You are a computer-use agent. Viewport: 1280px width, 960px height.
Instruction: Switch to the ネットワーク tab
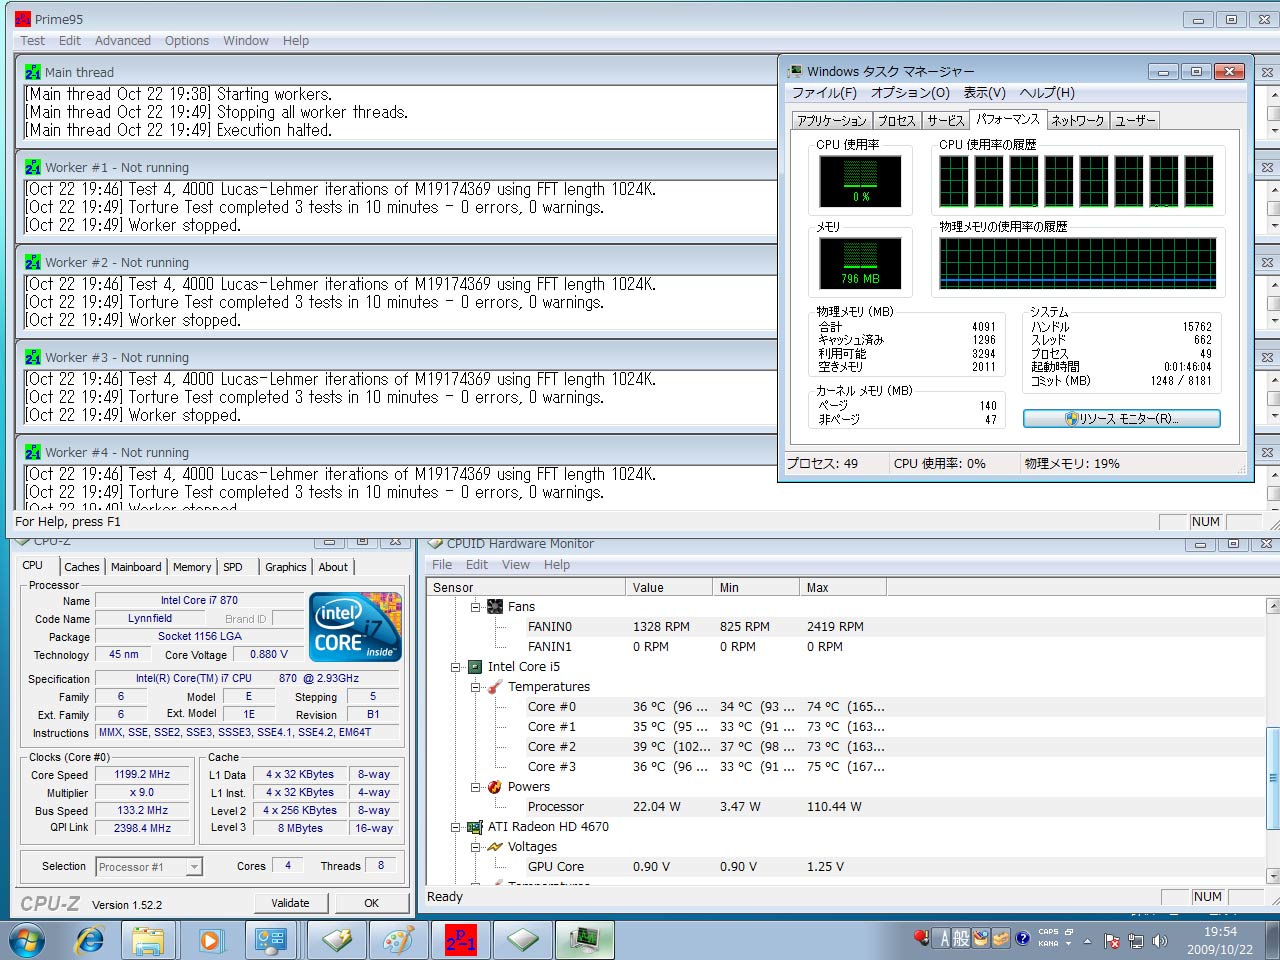pos(1077,120)
